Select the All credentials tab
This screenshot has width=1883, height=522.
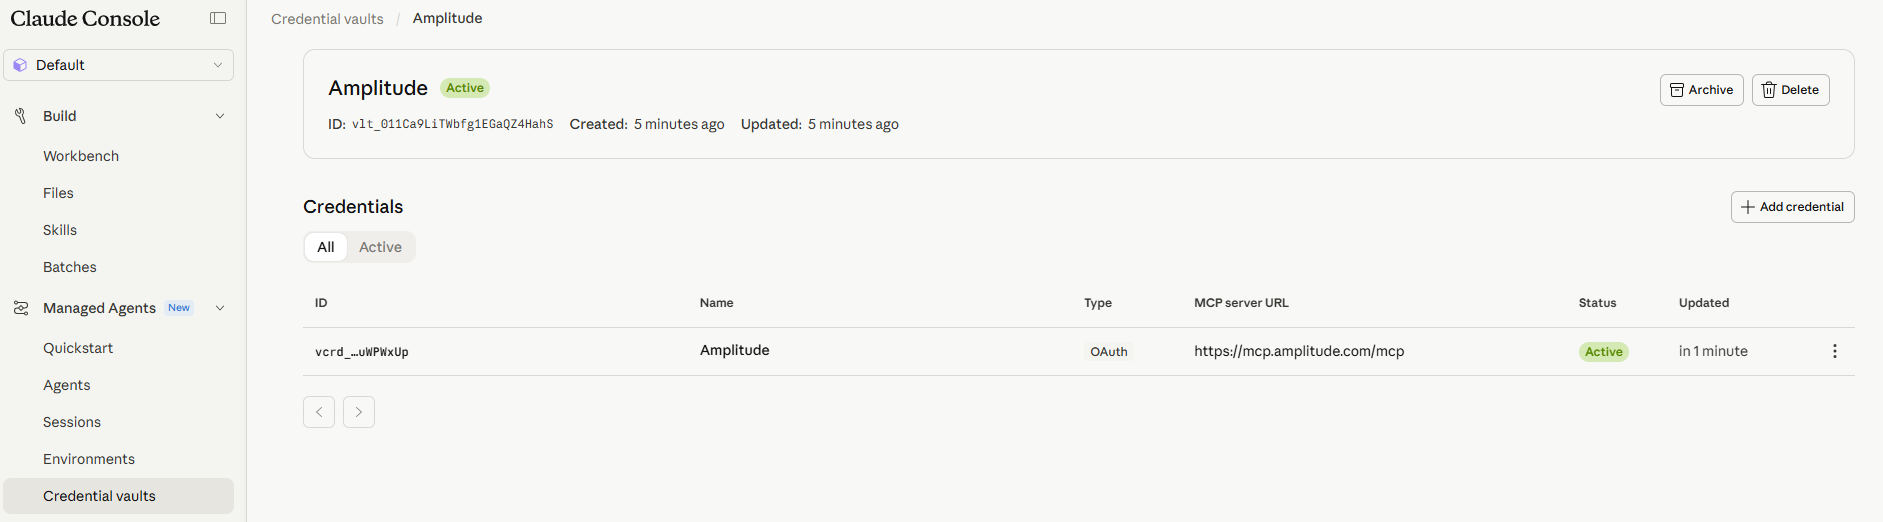326,247
